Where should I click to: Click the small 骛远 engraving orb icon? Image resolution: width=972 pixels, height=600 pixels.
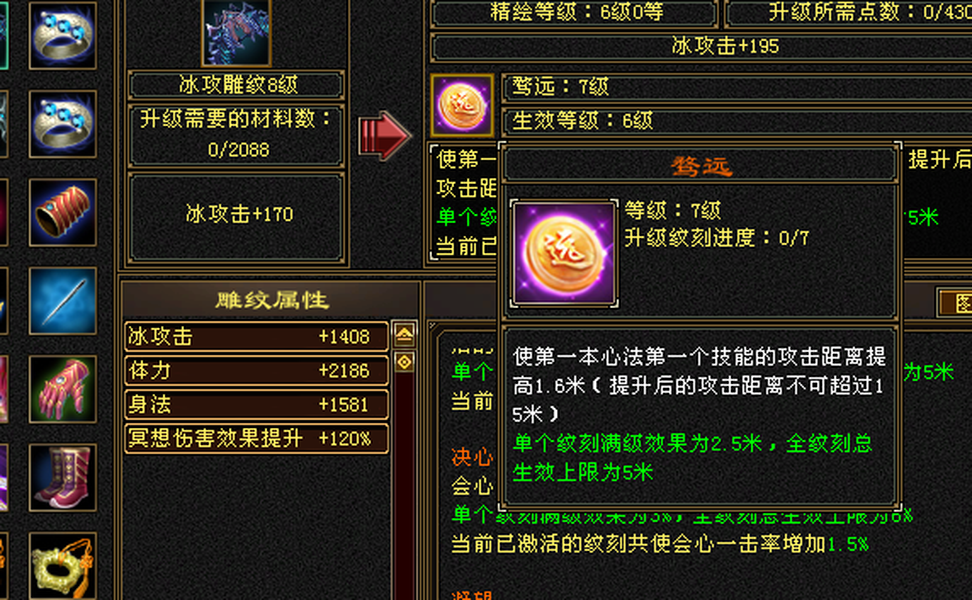click(x=462, y=105)
